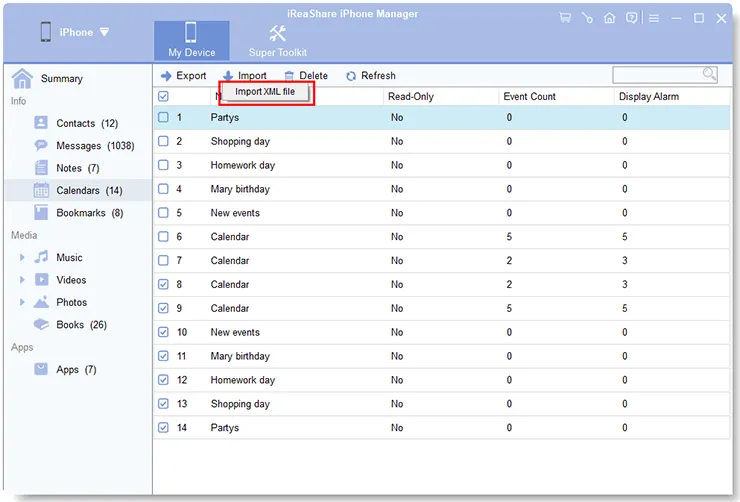This screenshot has height=502, width=740.
Task: Expand the Videos tree node
Action: (x=22, y=280)
